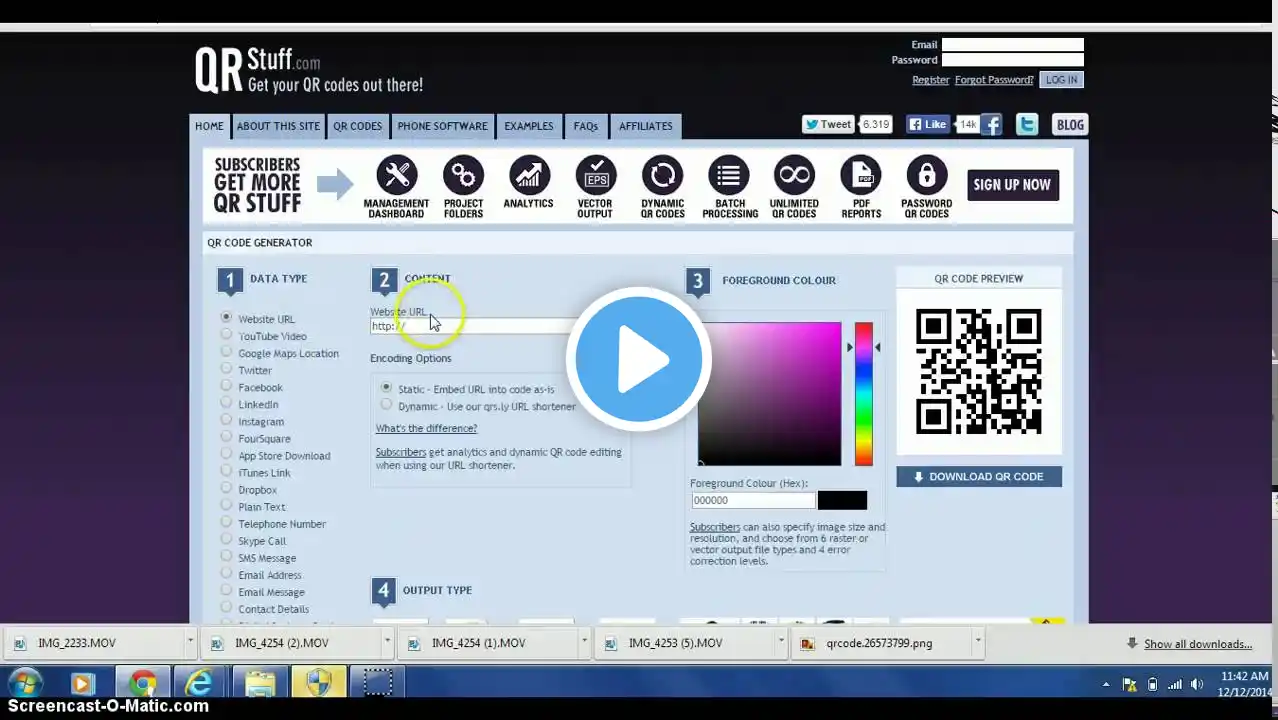Viewport: 1278px width, 720px height.
Task: Open the AFFILIATES tab
Action: click(645, 126)
